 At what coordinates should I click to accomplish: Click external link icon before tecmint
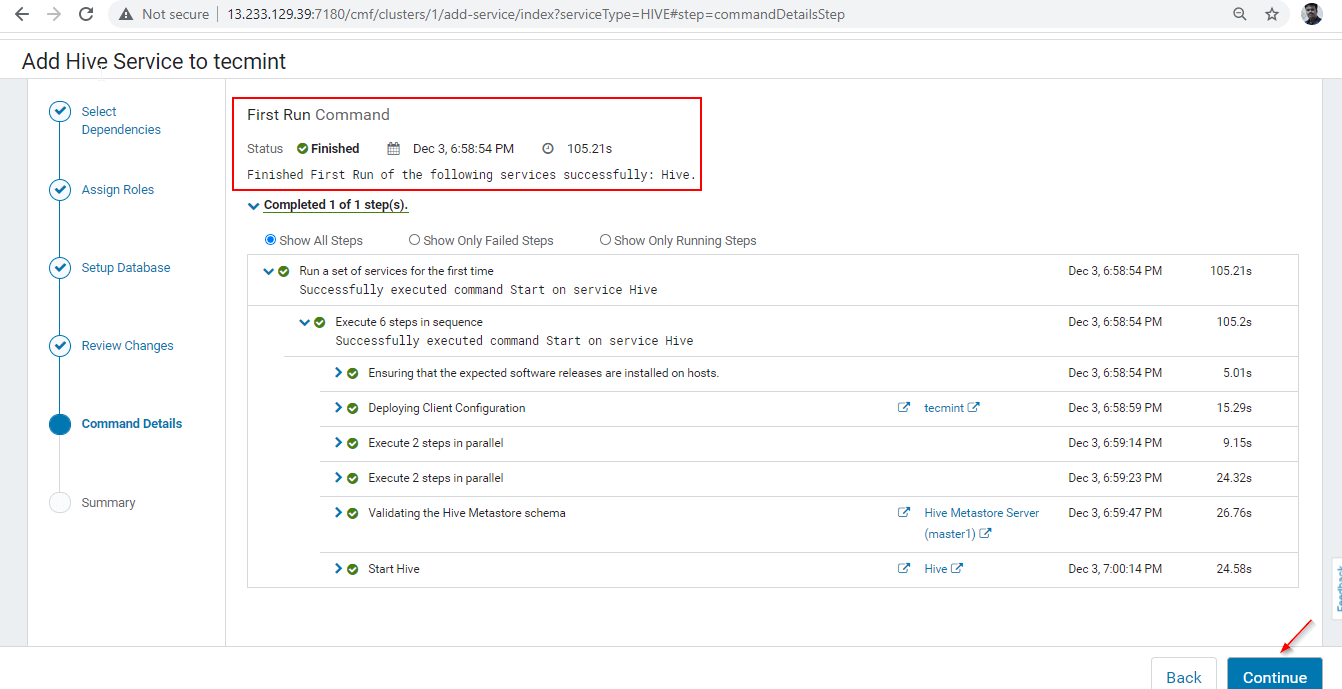coord(904,408)
